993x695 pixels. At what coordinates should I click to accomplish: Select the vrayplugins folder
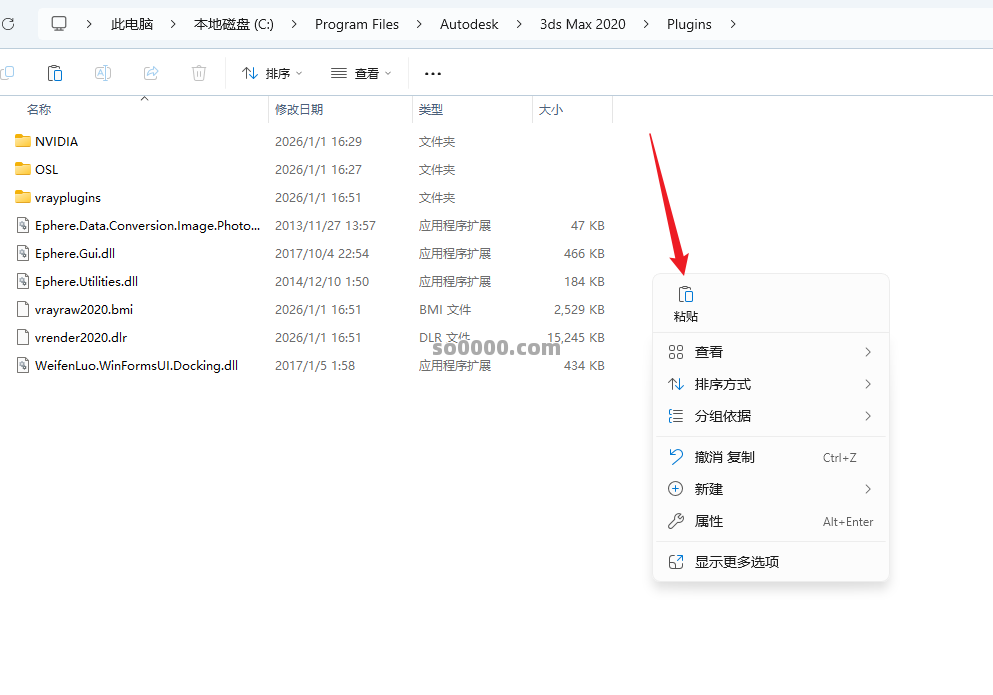(67, 198)
